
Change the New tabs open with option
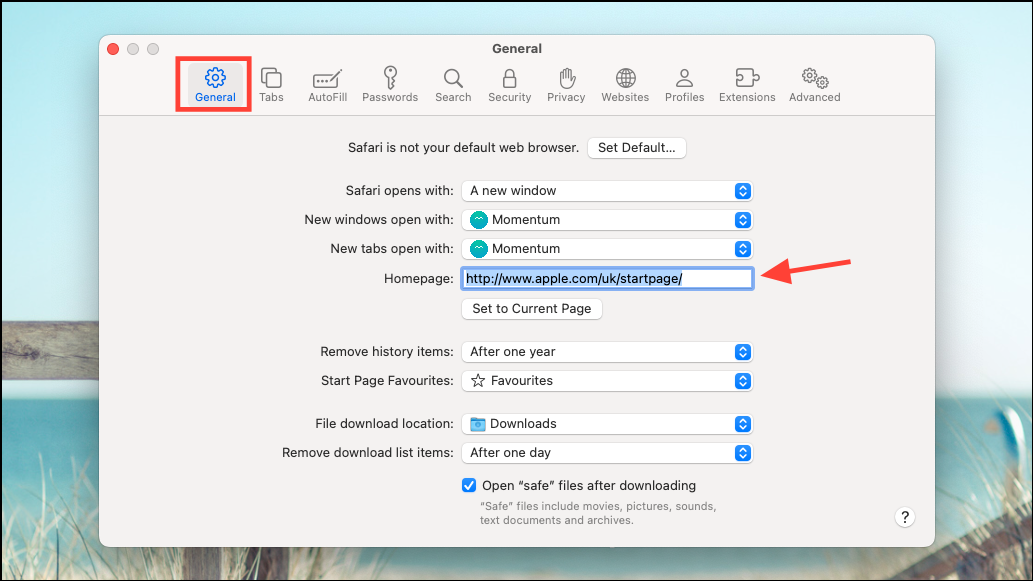tap(605, 248)
